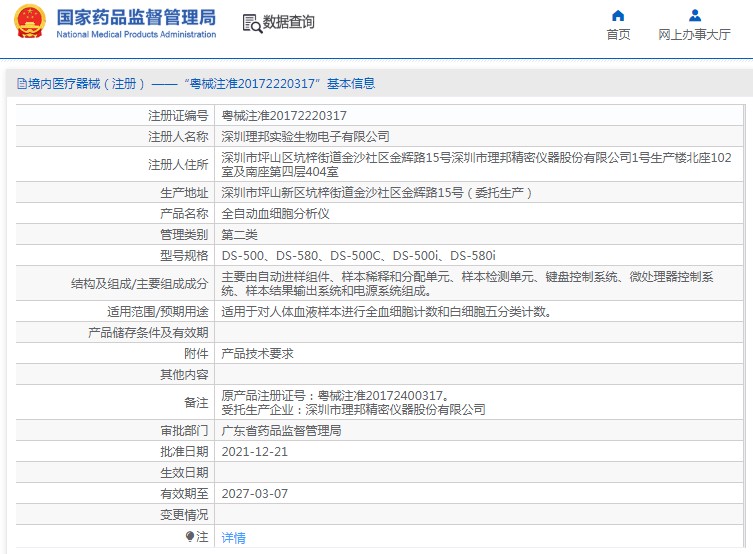Select 第二类 management category value
753x554 pixels.
(x=240, y=235)
